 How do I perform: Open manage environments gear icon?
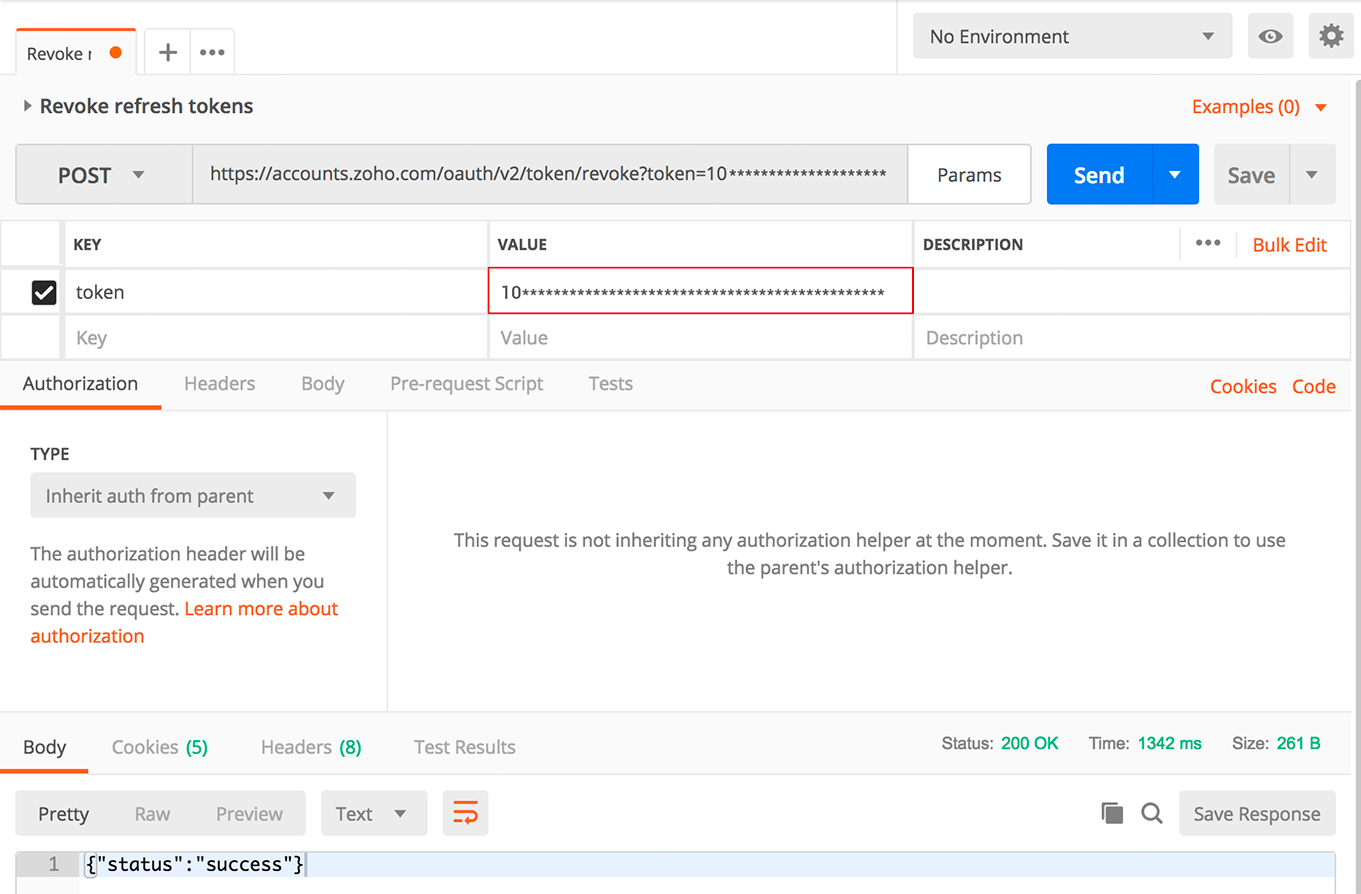pyautogui.click(x=1331, y=37)
